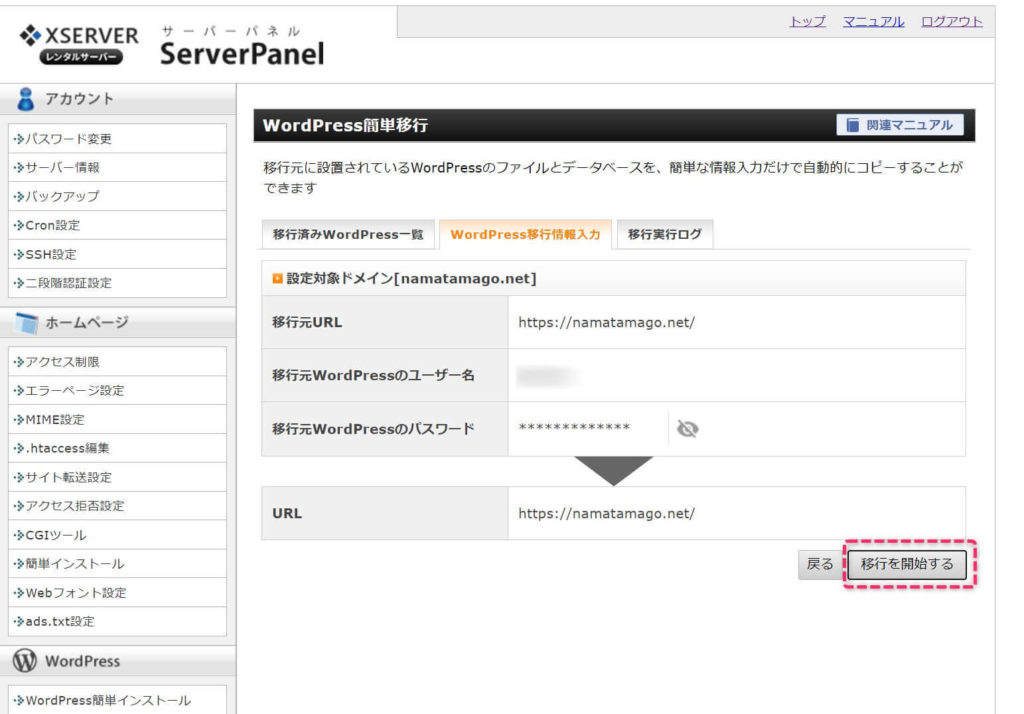Open the トップ link

click(808, 22)
